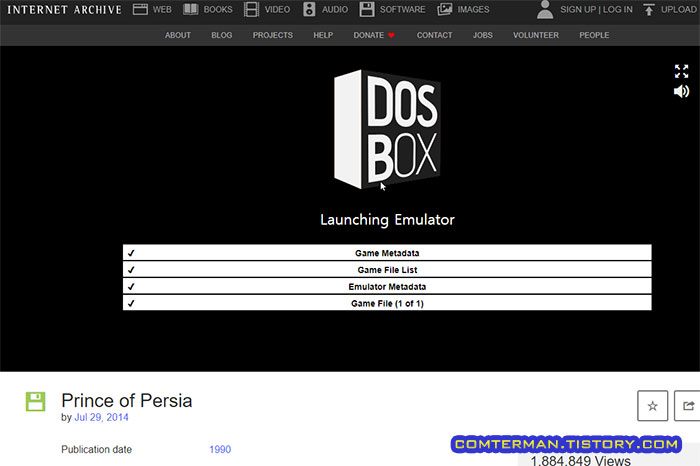Open the HELP link
The height and width of the screenshot is (466, 700).
pos(323,35)
